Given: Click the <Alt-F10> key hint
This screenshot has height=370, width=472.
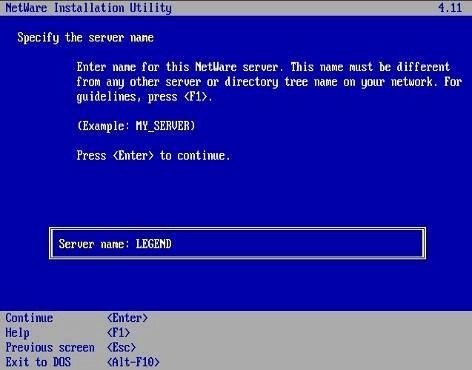Looking at the screenshot, I should [x=133, y=362].
